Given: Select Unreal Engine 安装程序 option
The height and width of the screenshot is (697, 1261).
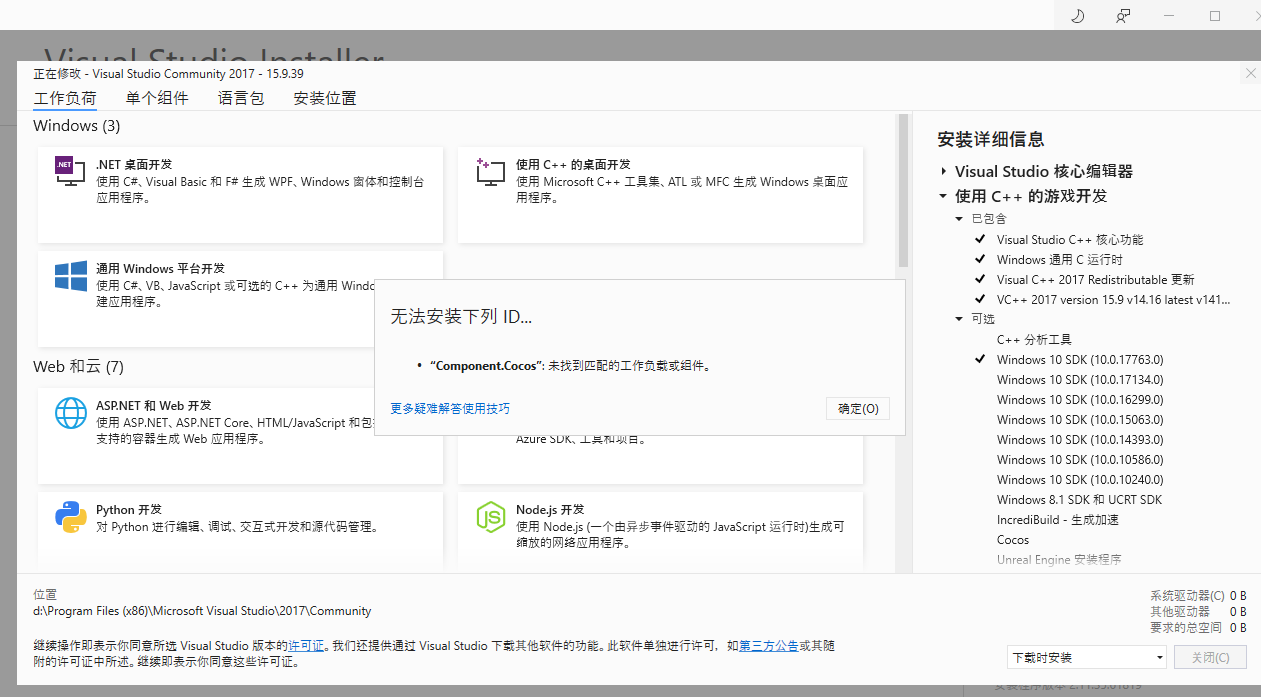Looking at the screenshot, I should 1059,559.
